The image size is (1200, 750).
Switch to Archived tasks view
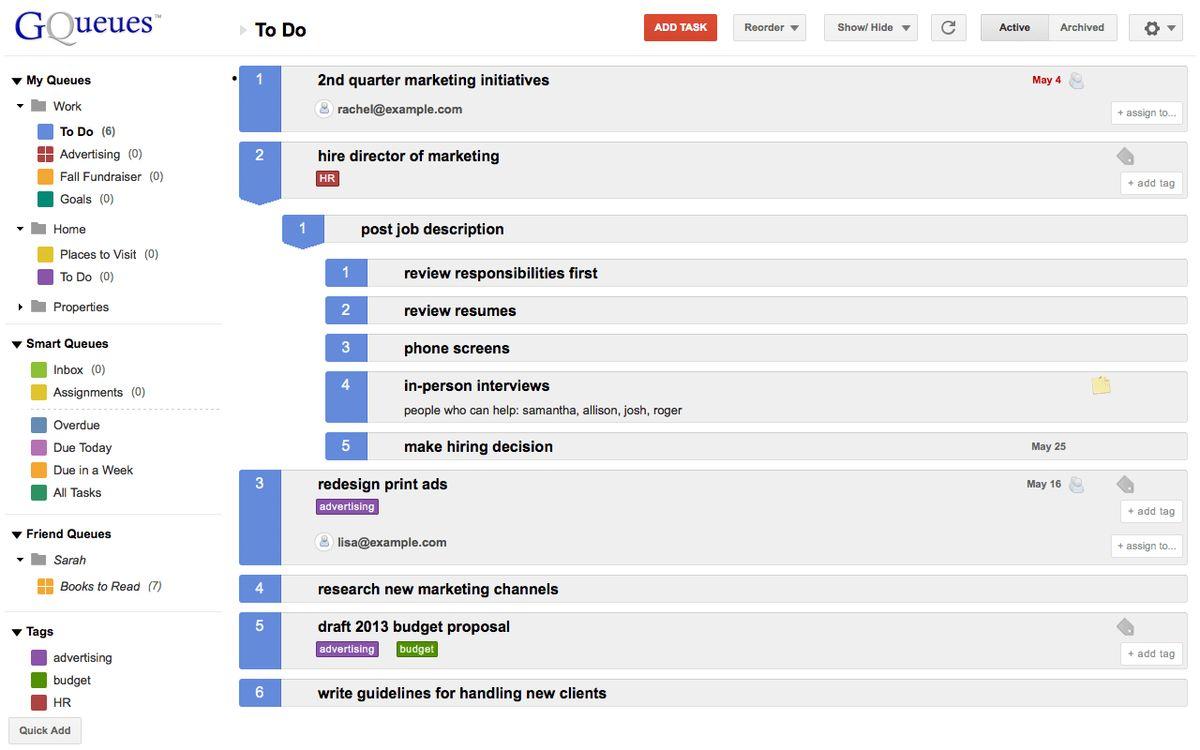[1082, 28]
